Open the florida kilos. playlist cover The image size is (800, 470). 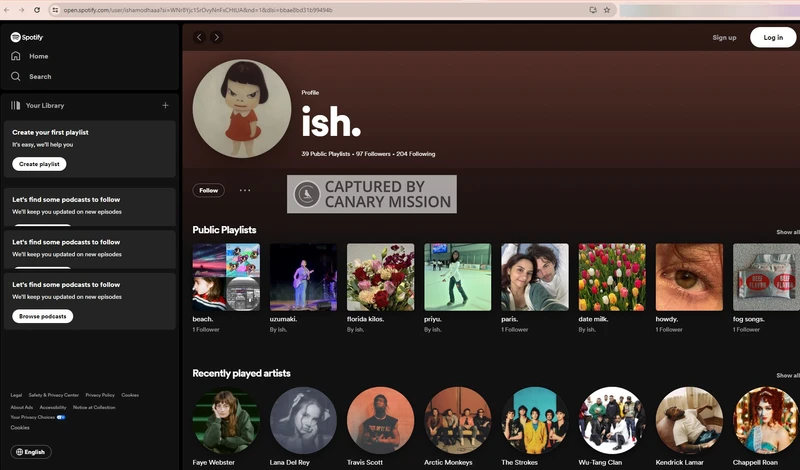[381, 277]
